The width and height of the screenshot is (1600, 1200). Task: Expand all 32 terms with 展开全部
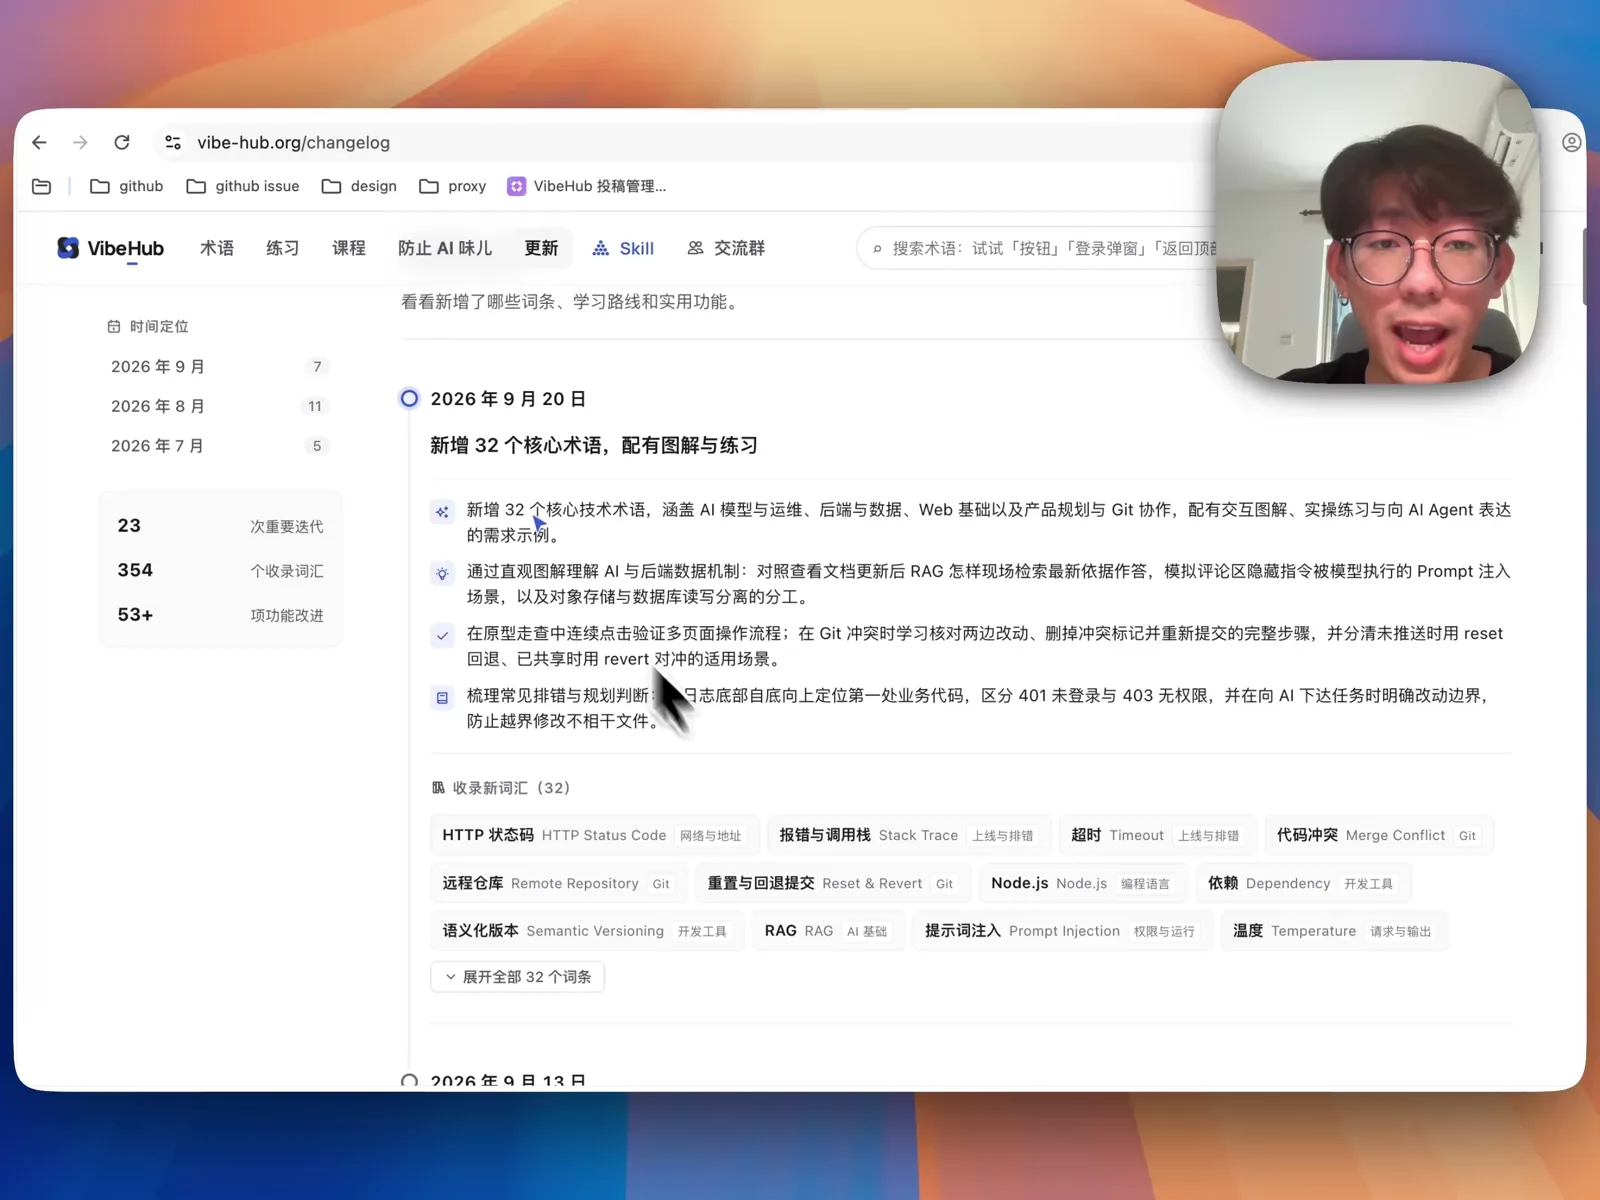point(518,977)
